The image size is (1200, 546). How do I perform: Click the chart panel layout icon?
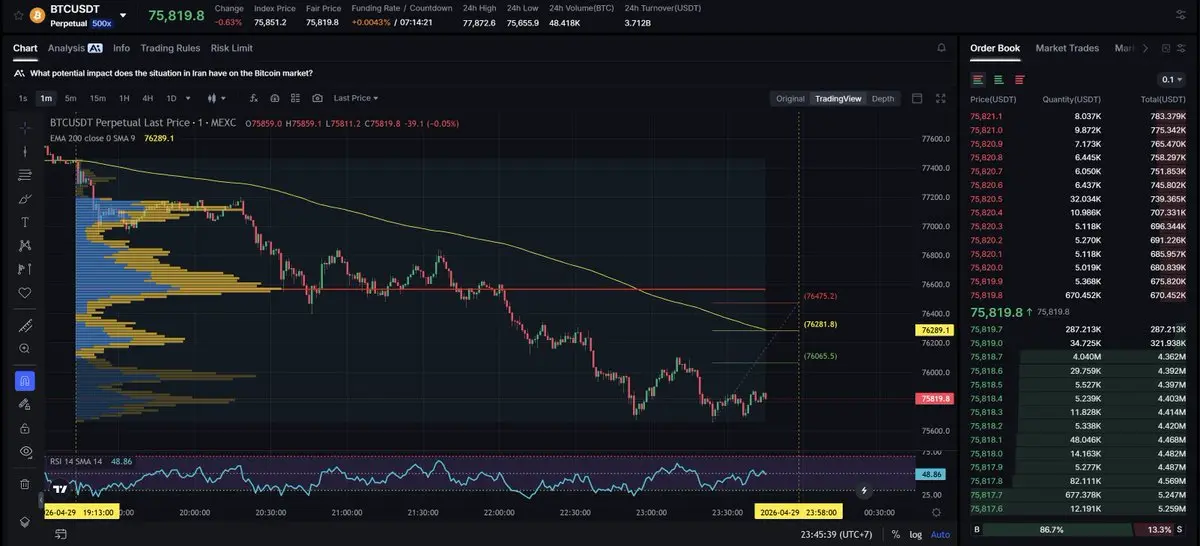click(917, 98)
